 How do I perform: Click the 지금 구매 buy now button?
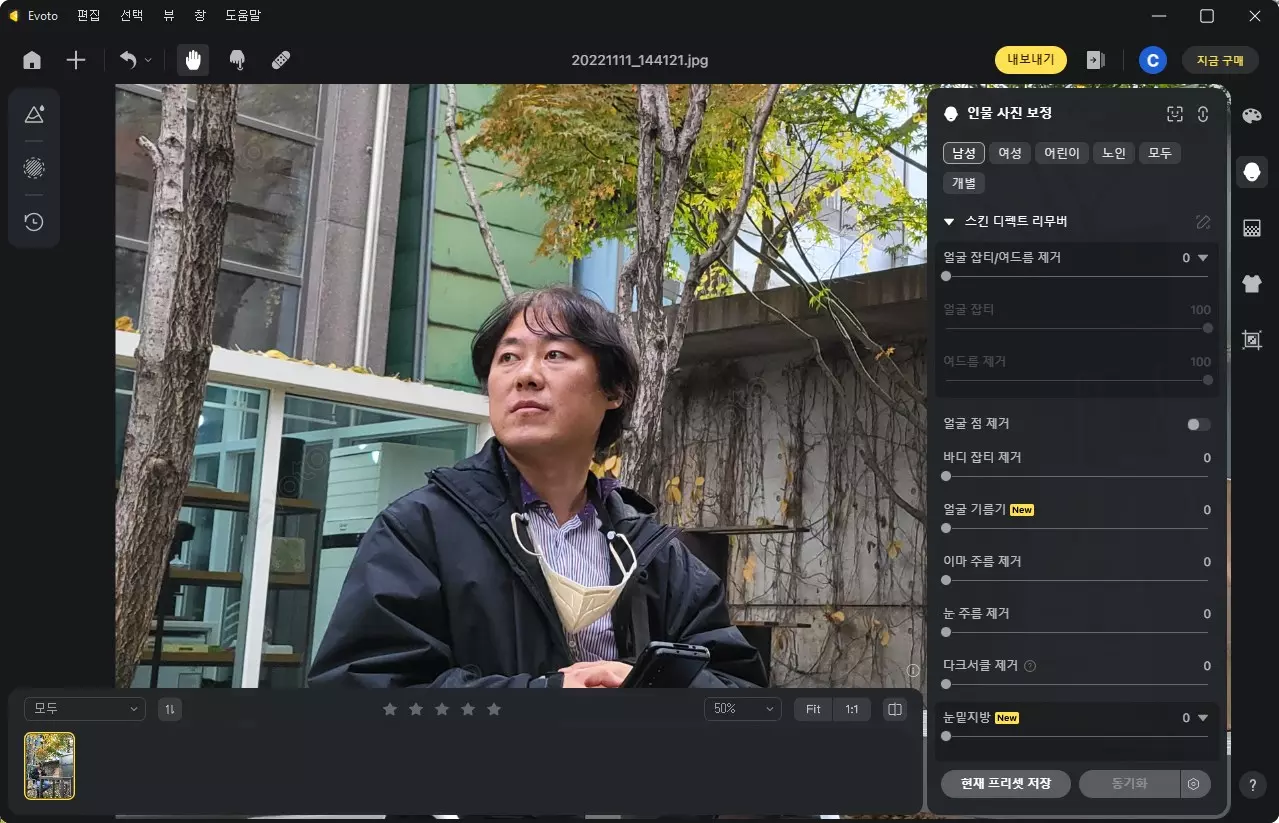(1220, 60)
